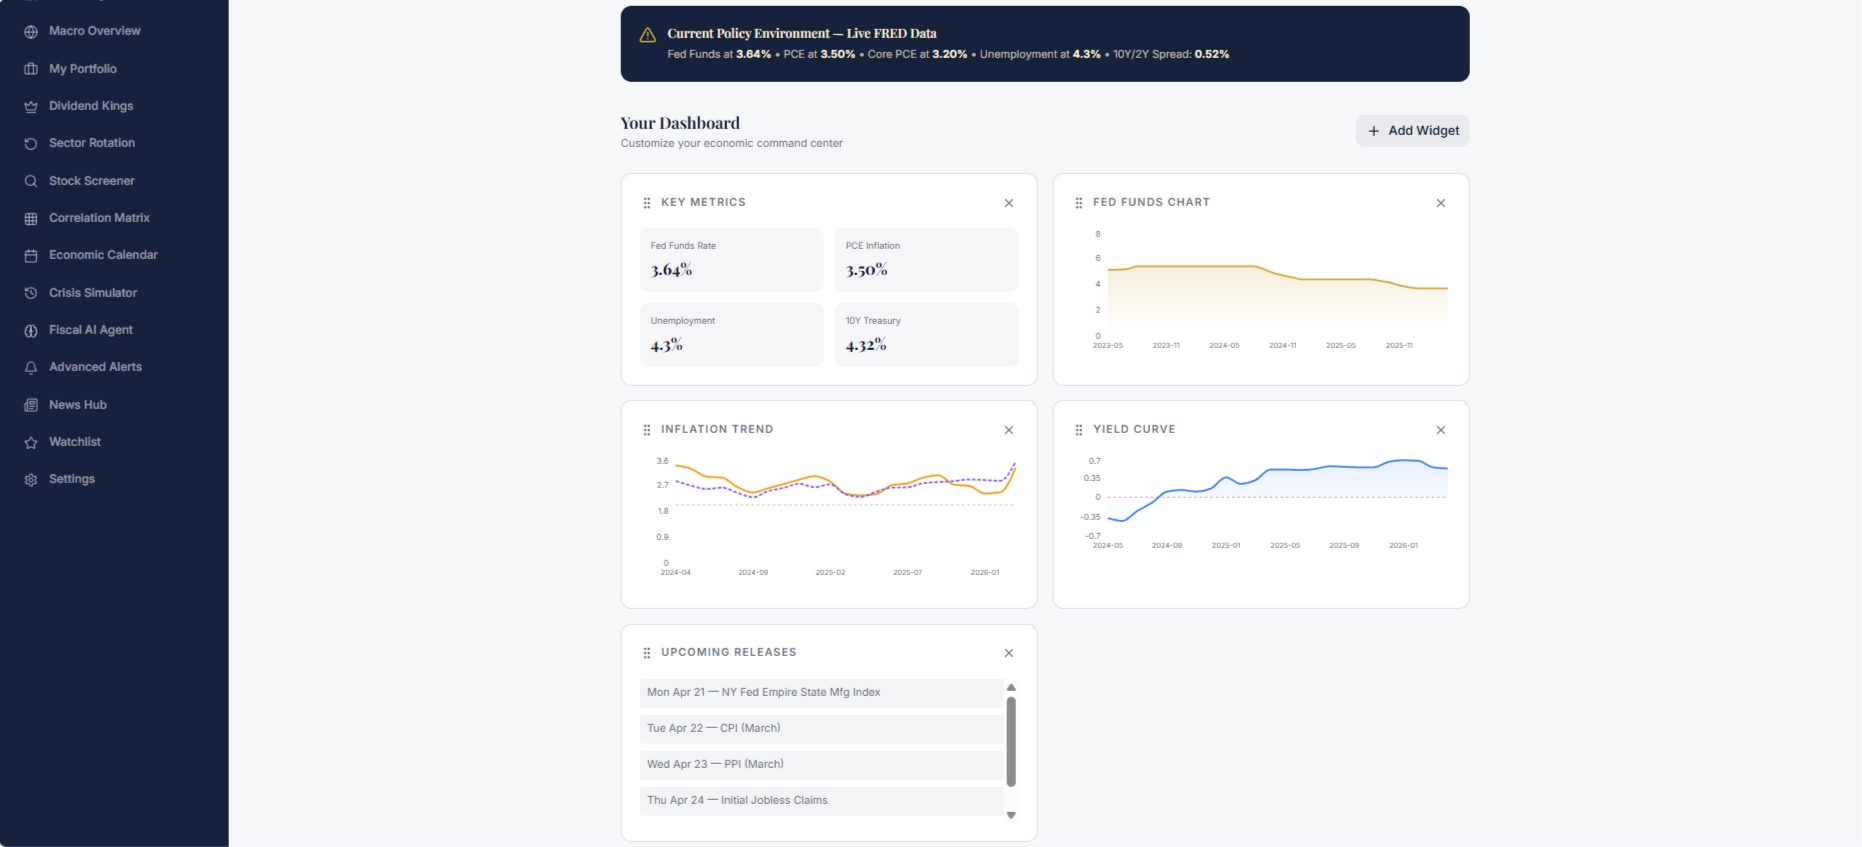Grab the Key Metrics drag handle
1862x847 pixels.
pos(647,203)
